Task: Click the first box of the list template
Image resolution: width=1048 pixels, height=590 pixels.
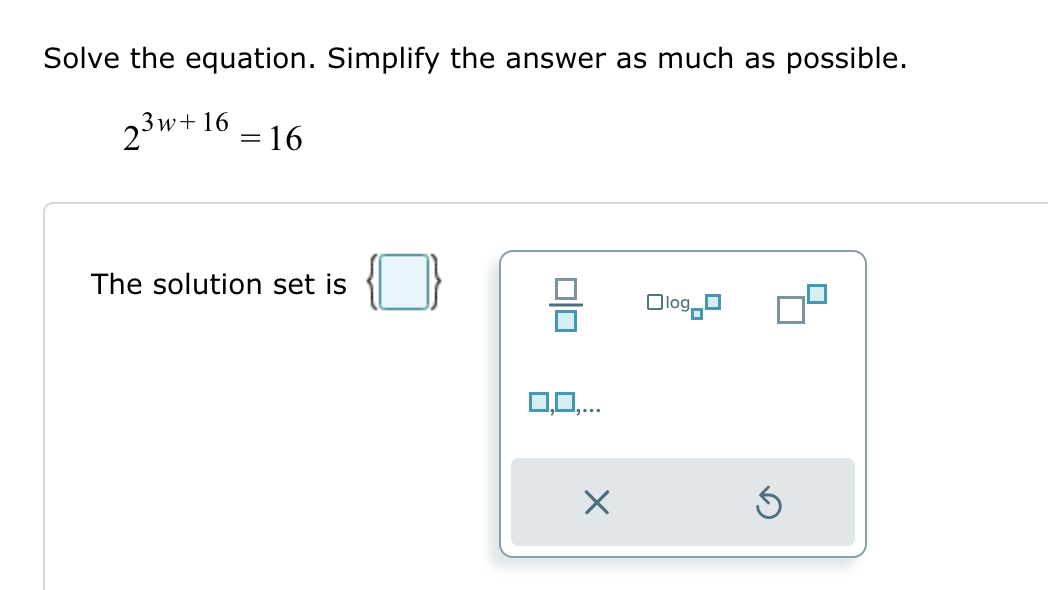Action: coord(537,403)
